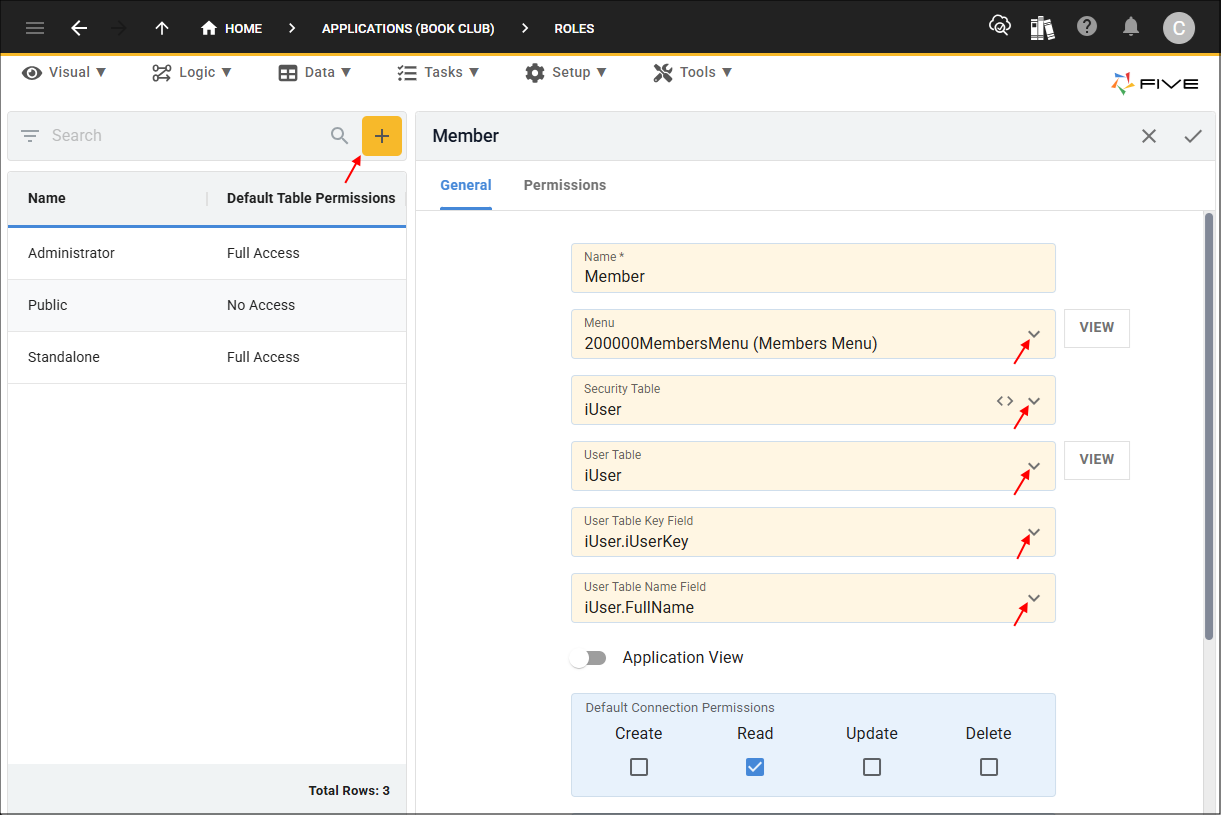Click VIEW button next to User Table
Screen dimensions: 1221x815
click(1097, 460)
